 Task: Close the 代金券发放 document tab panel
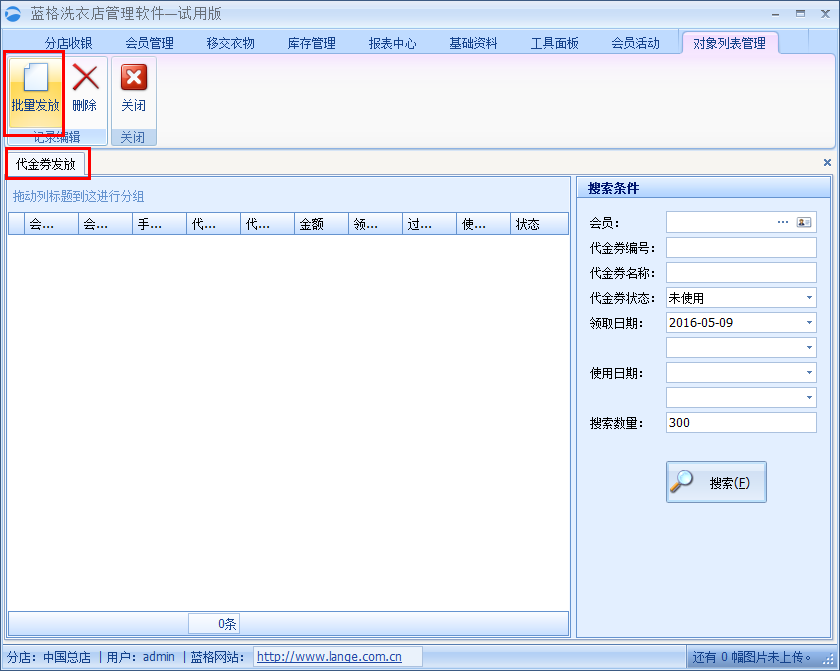click(x=827, y=162)
